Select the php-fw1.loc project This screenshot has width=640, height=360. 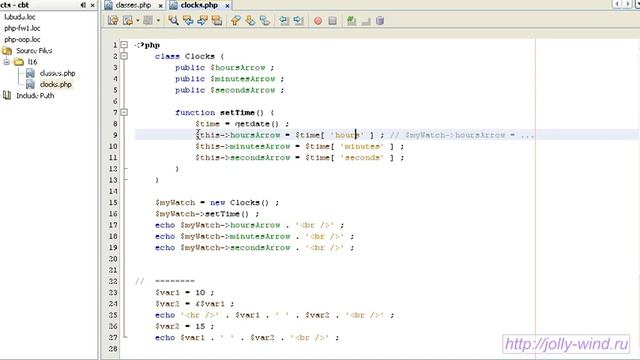(22, 28)
